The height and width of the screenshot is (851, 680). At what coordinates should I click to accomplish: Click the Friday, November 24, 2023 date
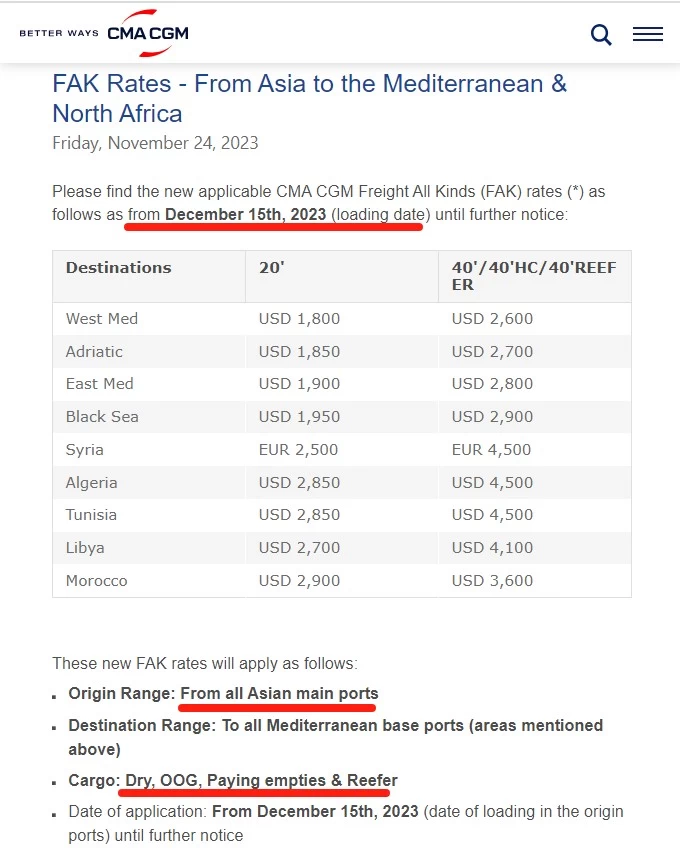[155, 143]
